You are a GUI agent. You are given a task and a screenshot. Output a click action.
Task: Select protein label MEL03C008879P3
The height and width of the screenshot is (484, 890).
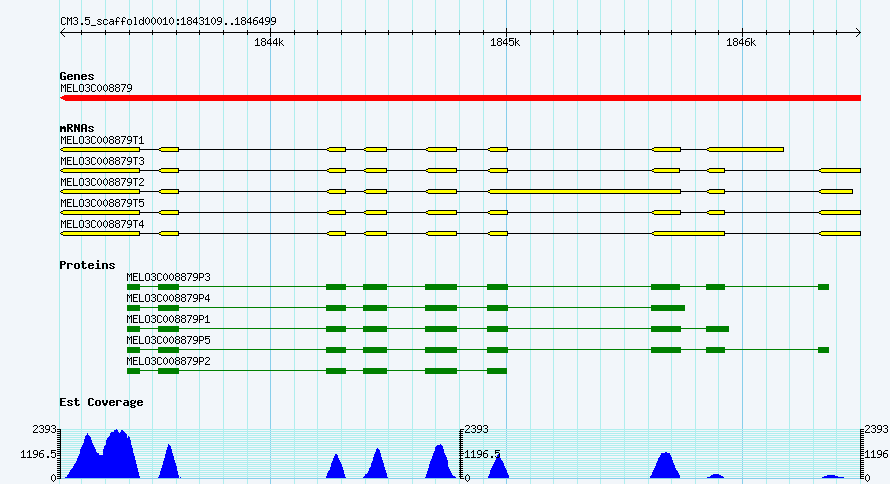tap(168, 277)
